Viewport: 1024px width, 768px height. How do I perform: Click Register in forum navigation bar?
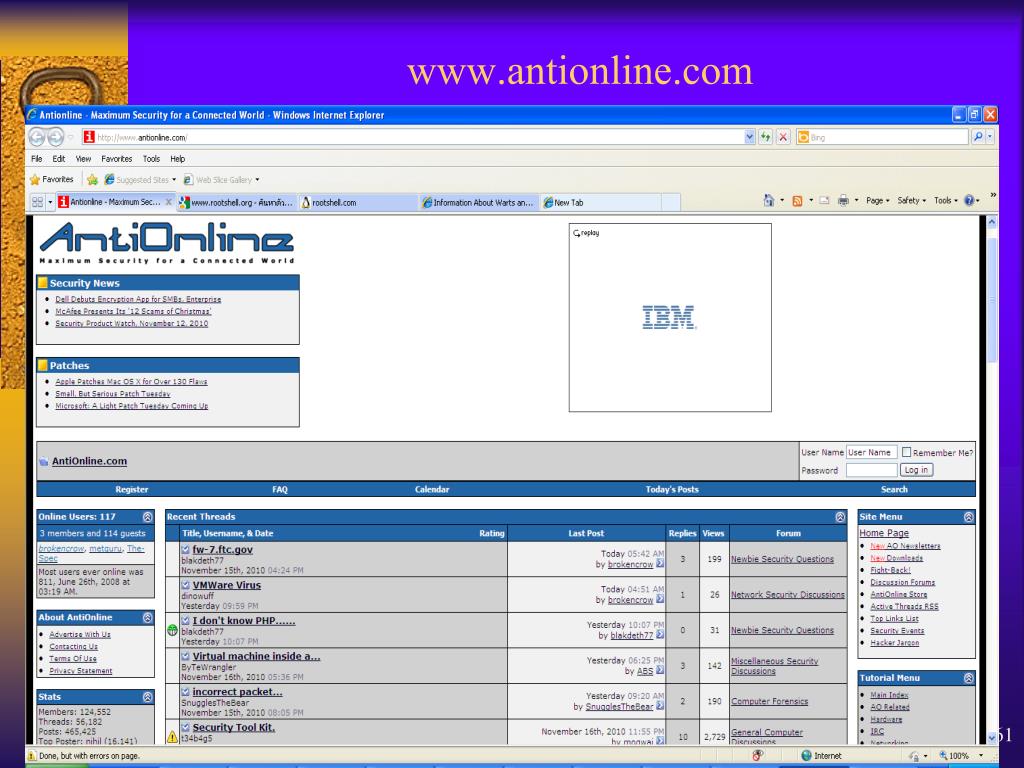pyautogui.click(x=132, y=489)
